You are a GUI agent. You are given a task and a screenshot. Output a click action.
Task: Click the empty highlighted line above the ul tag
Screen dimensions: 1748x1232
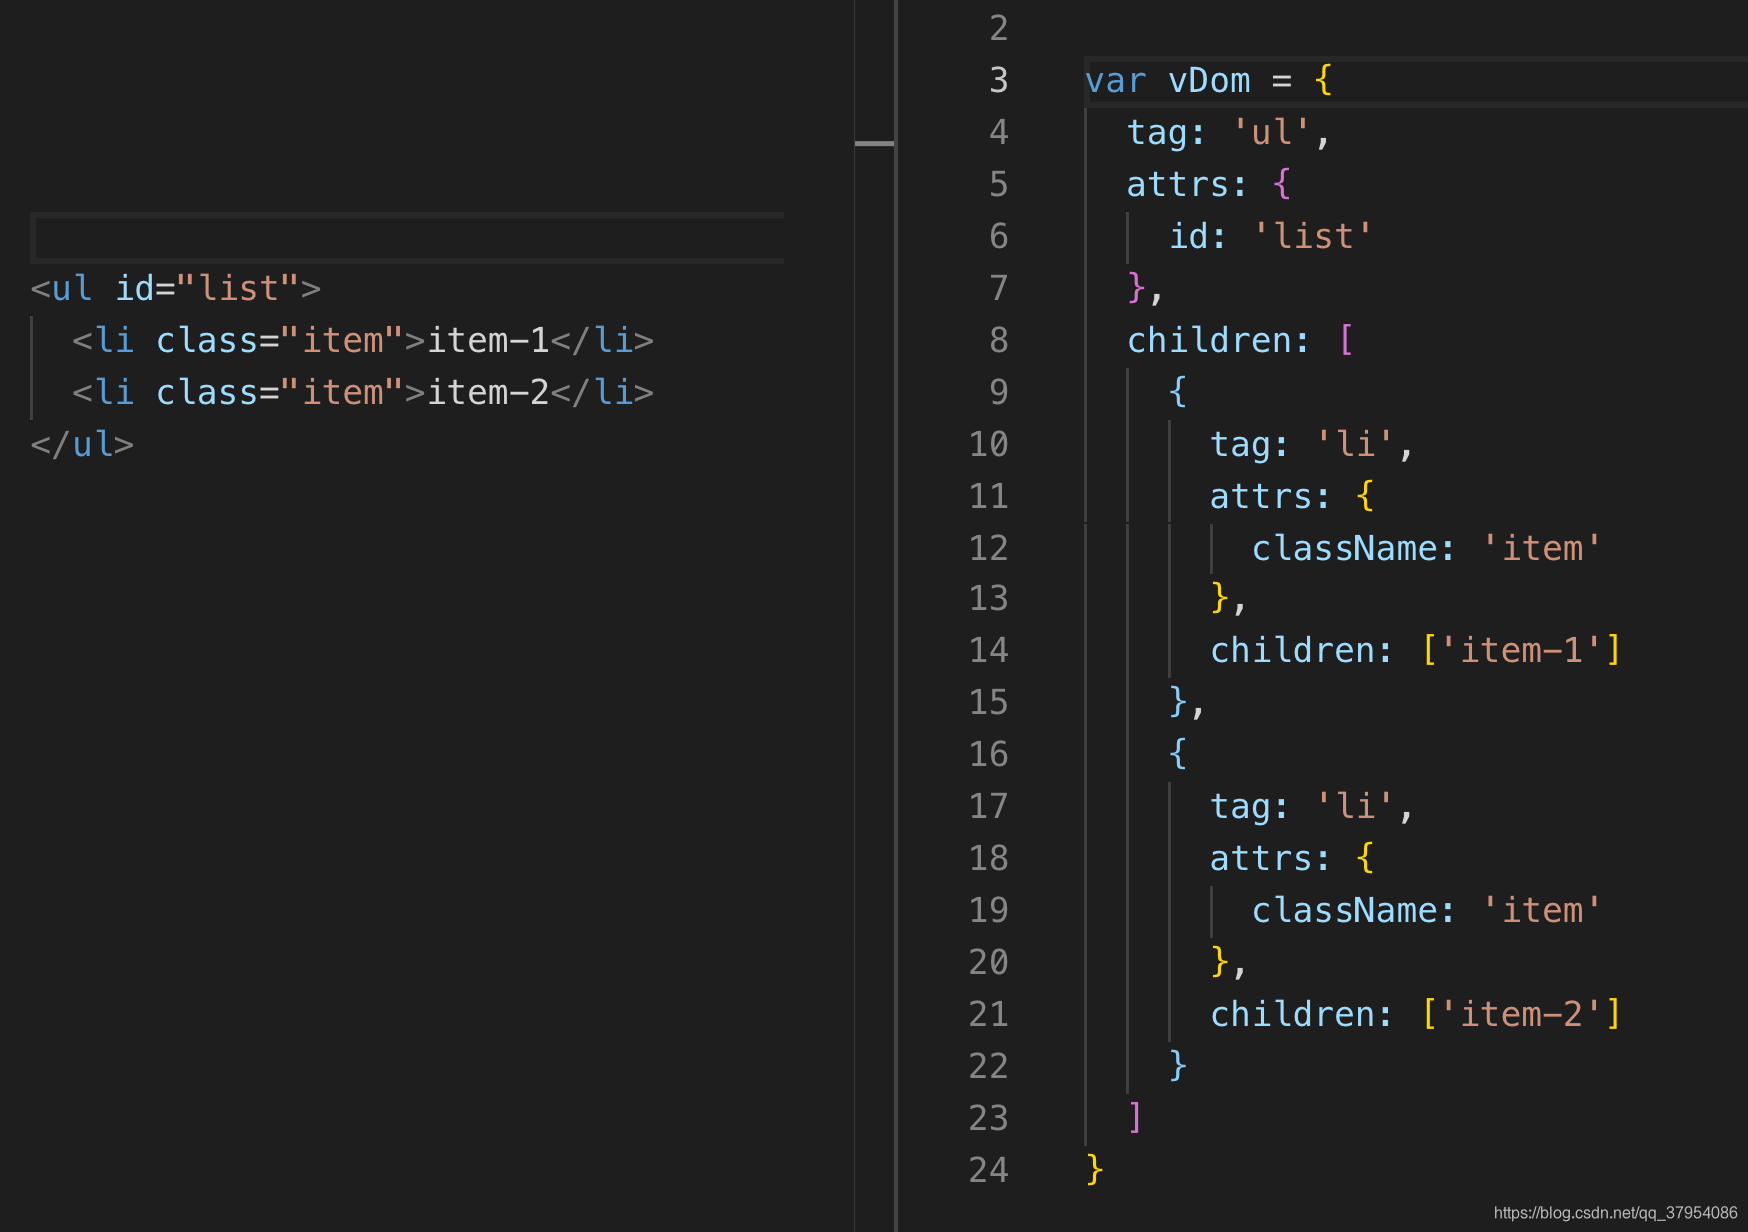click(407, 238)
